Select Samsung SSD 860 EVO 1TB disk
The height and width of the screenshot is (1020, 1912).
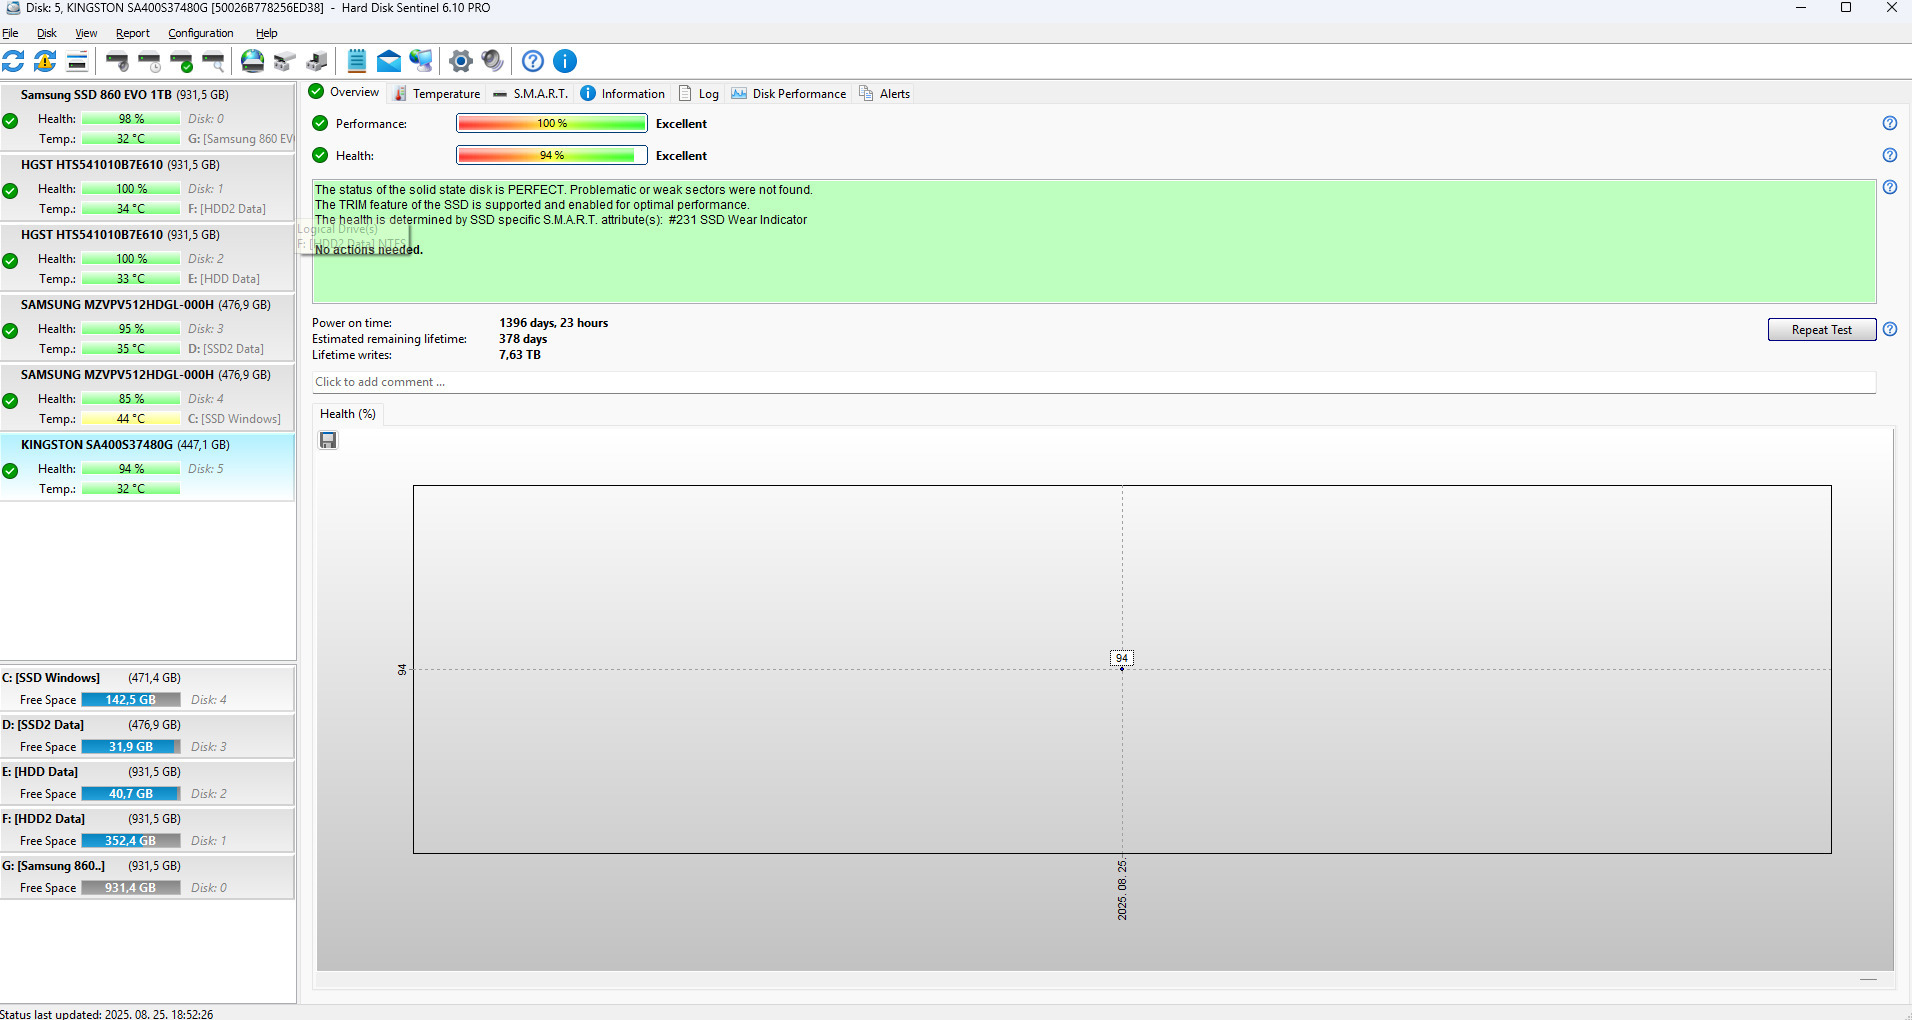point(147,118)
